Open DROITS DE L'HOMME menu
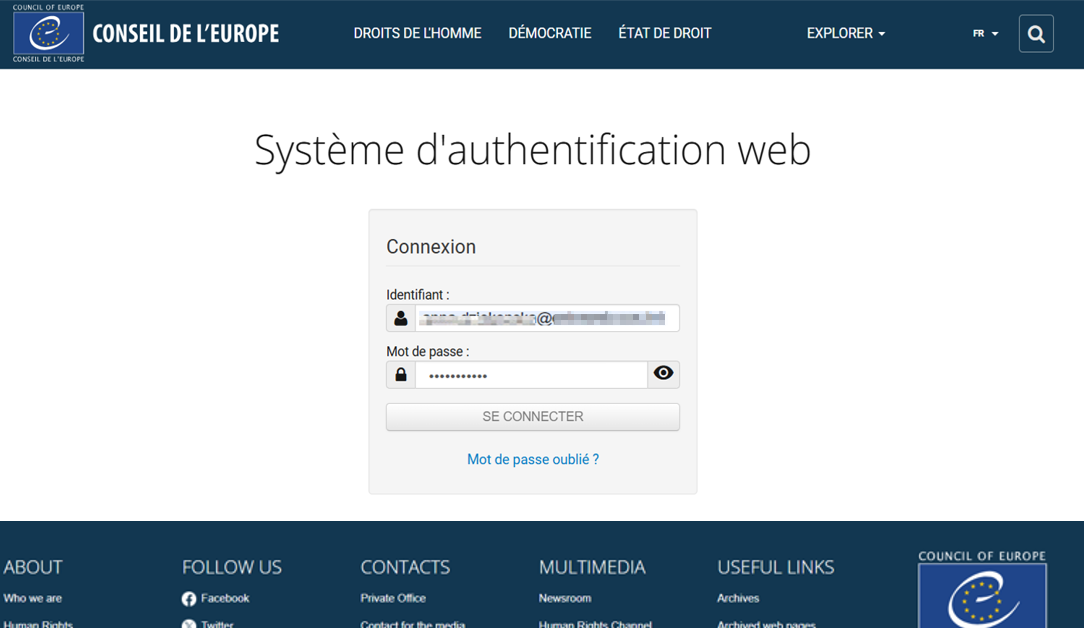 [x=418, y=33]
